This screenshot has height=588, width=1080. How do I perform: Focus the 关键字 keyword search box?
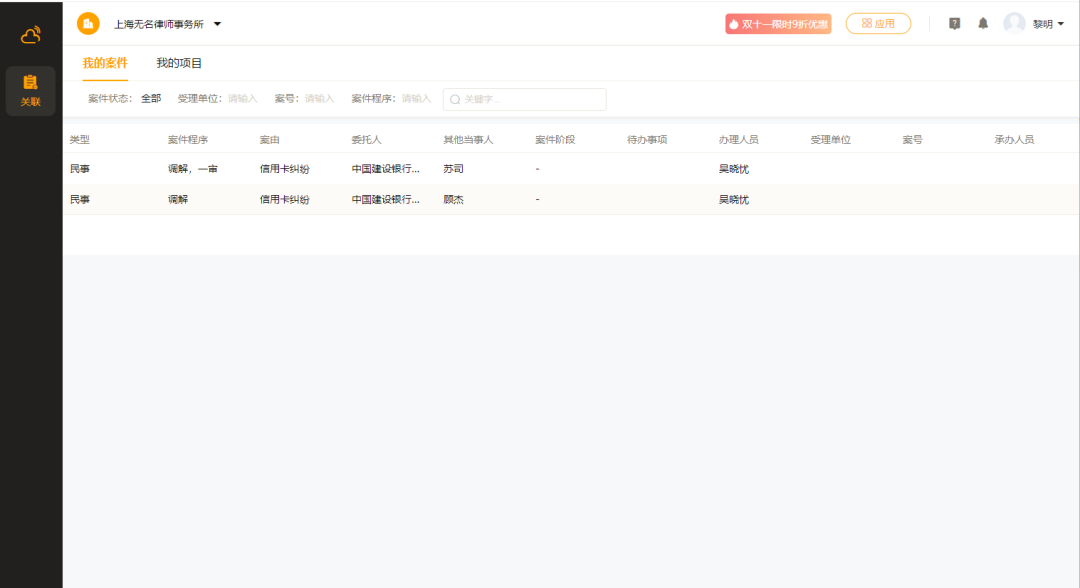(532, 100)
